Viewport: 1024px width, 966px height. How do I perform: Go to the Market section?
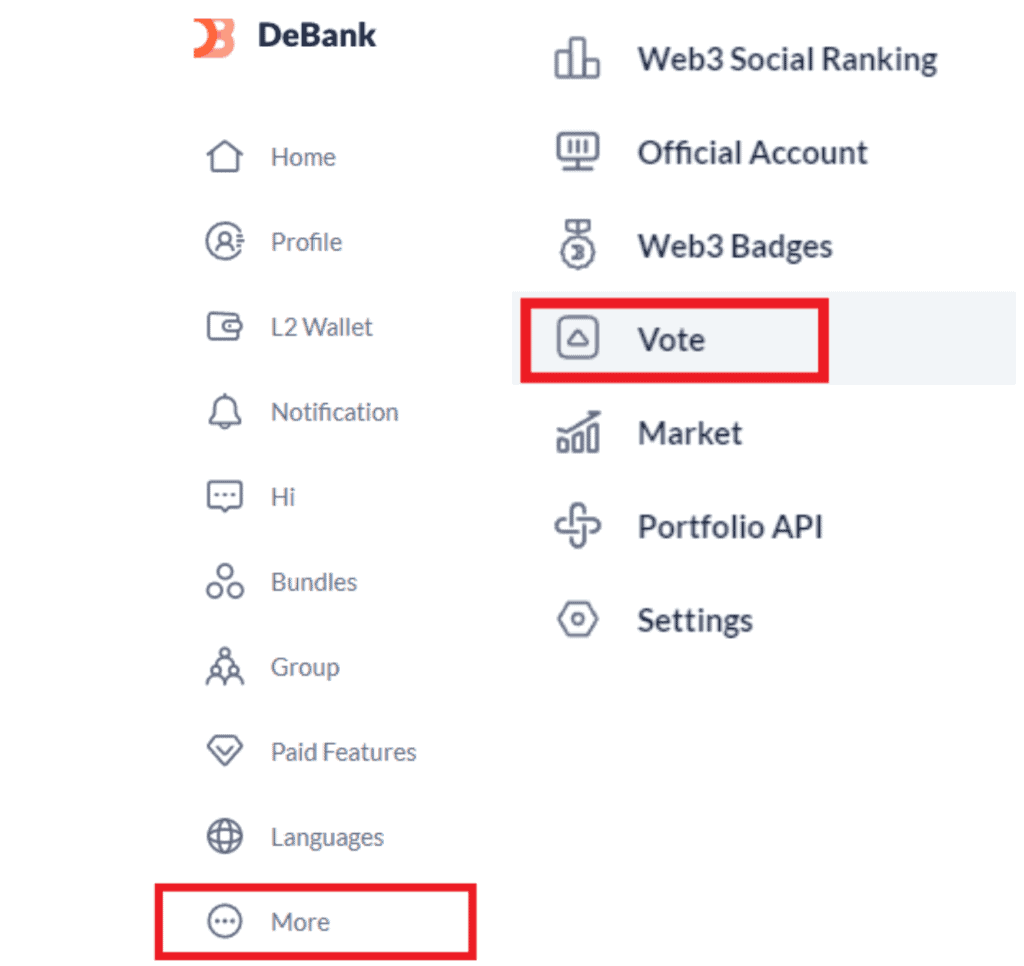point(690,433)
